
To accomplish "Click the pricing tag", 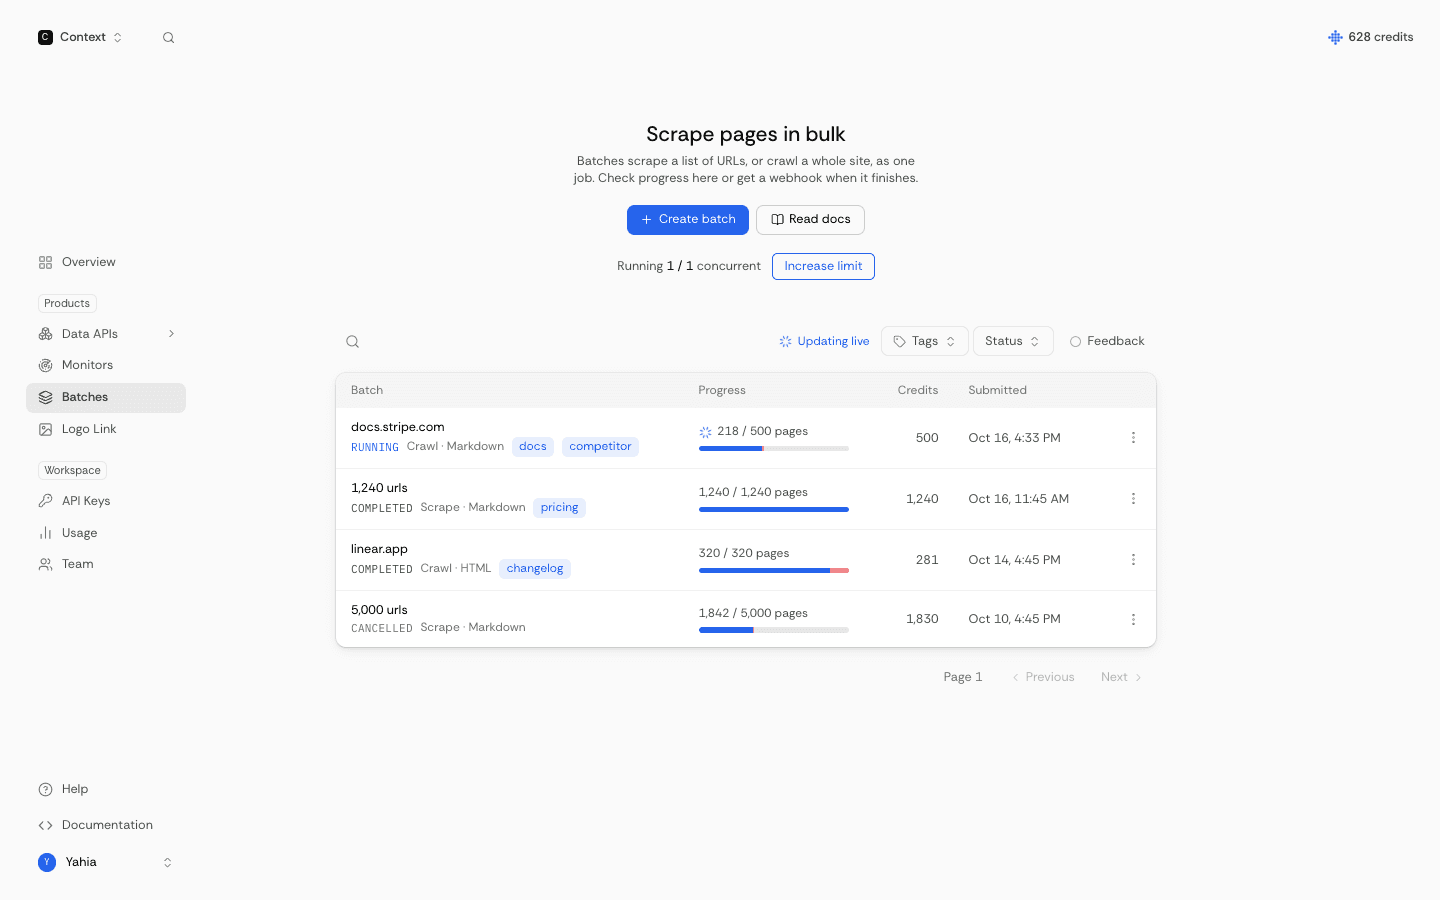I will [559, 508].
